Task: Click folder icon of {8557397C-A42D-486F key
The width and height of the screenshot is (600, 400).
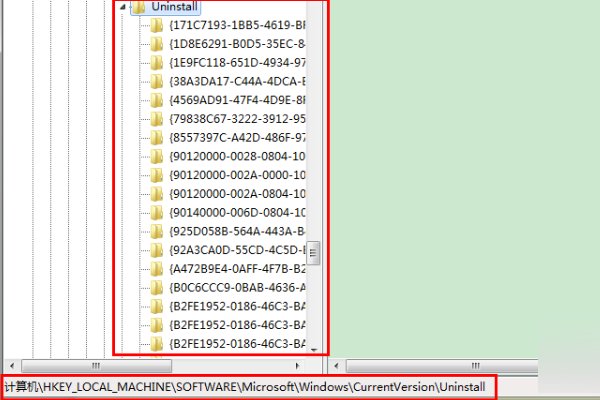Action: 156,137
